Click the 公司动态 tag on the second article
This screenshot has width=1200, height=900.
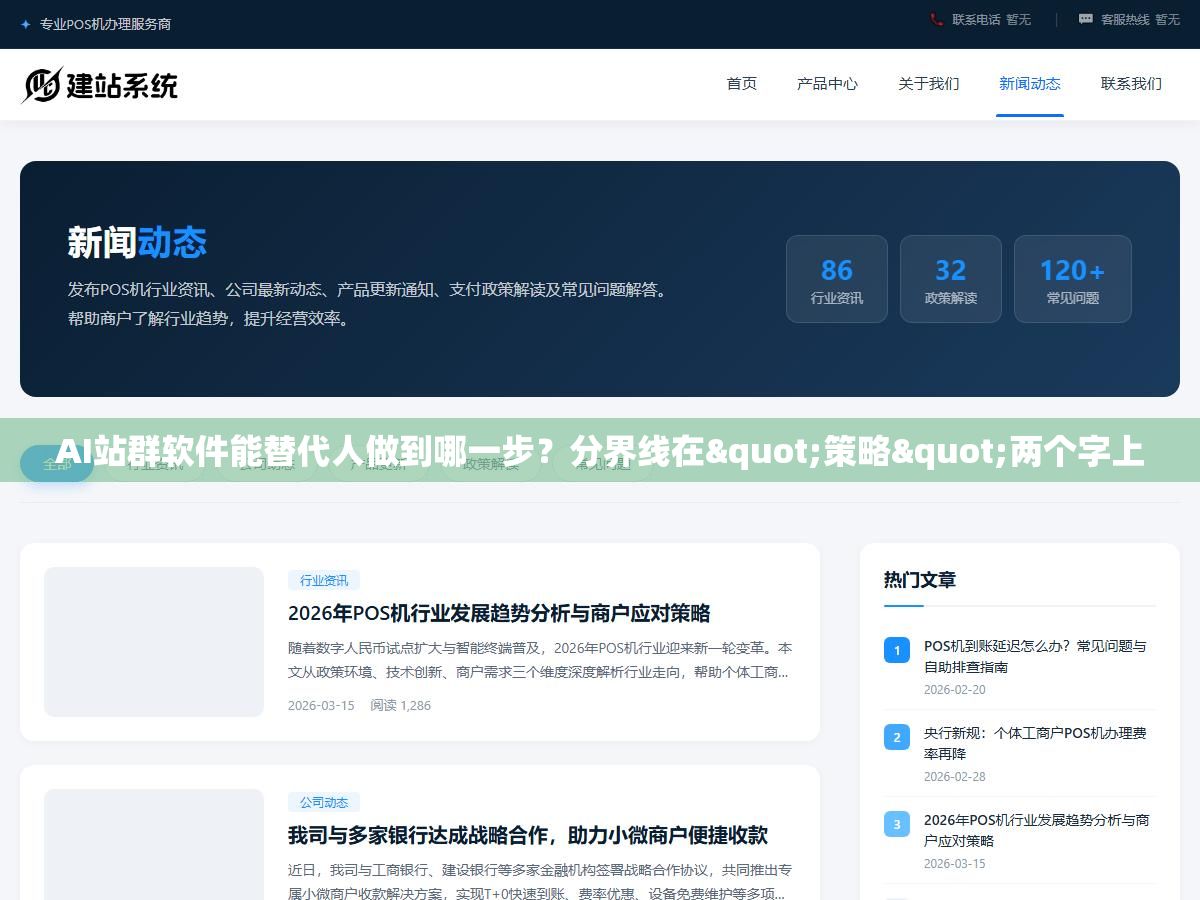point(324,802)
